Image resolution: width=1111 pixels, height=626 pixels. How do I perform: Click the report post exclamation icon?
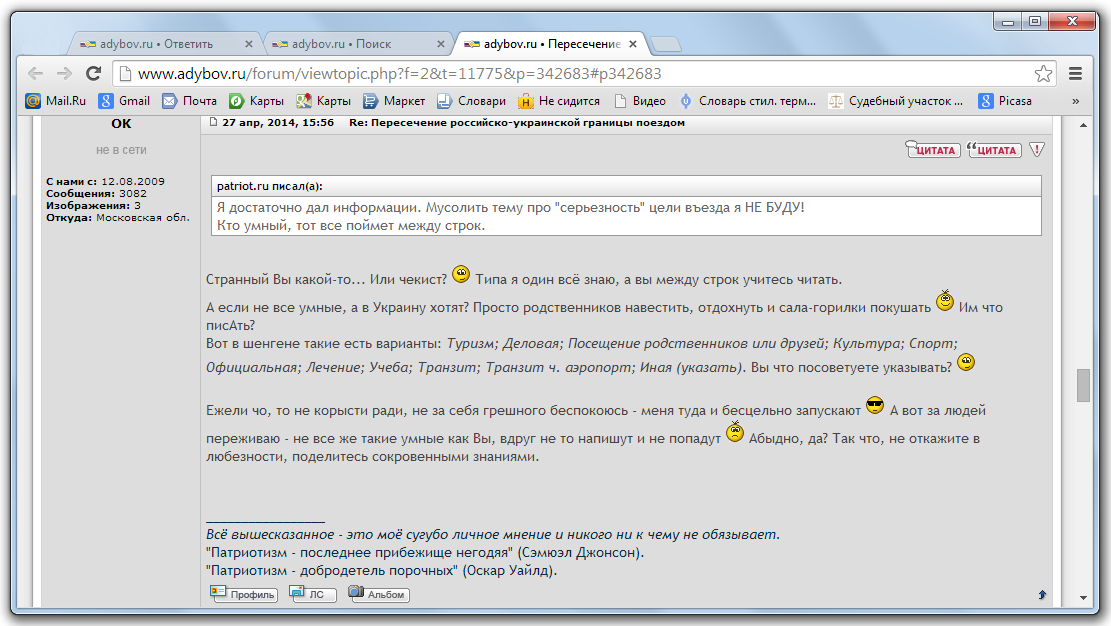click(x=1037, y=150)
